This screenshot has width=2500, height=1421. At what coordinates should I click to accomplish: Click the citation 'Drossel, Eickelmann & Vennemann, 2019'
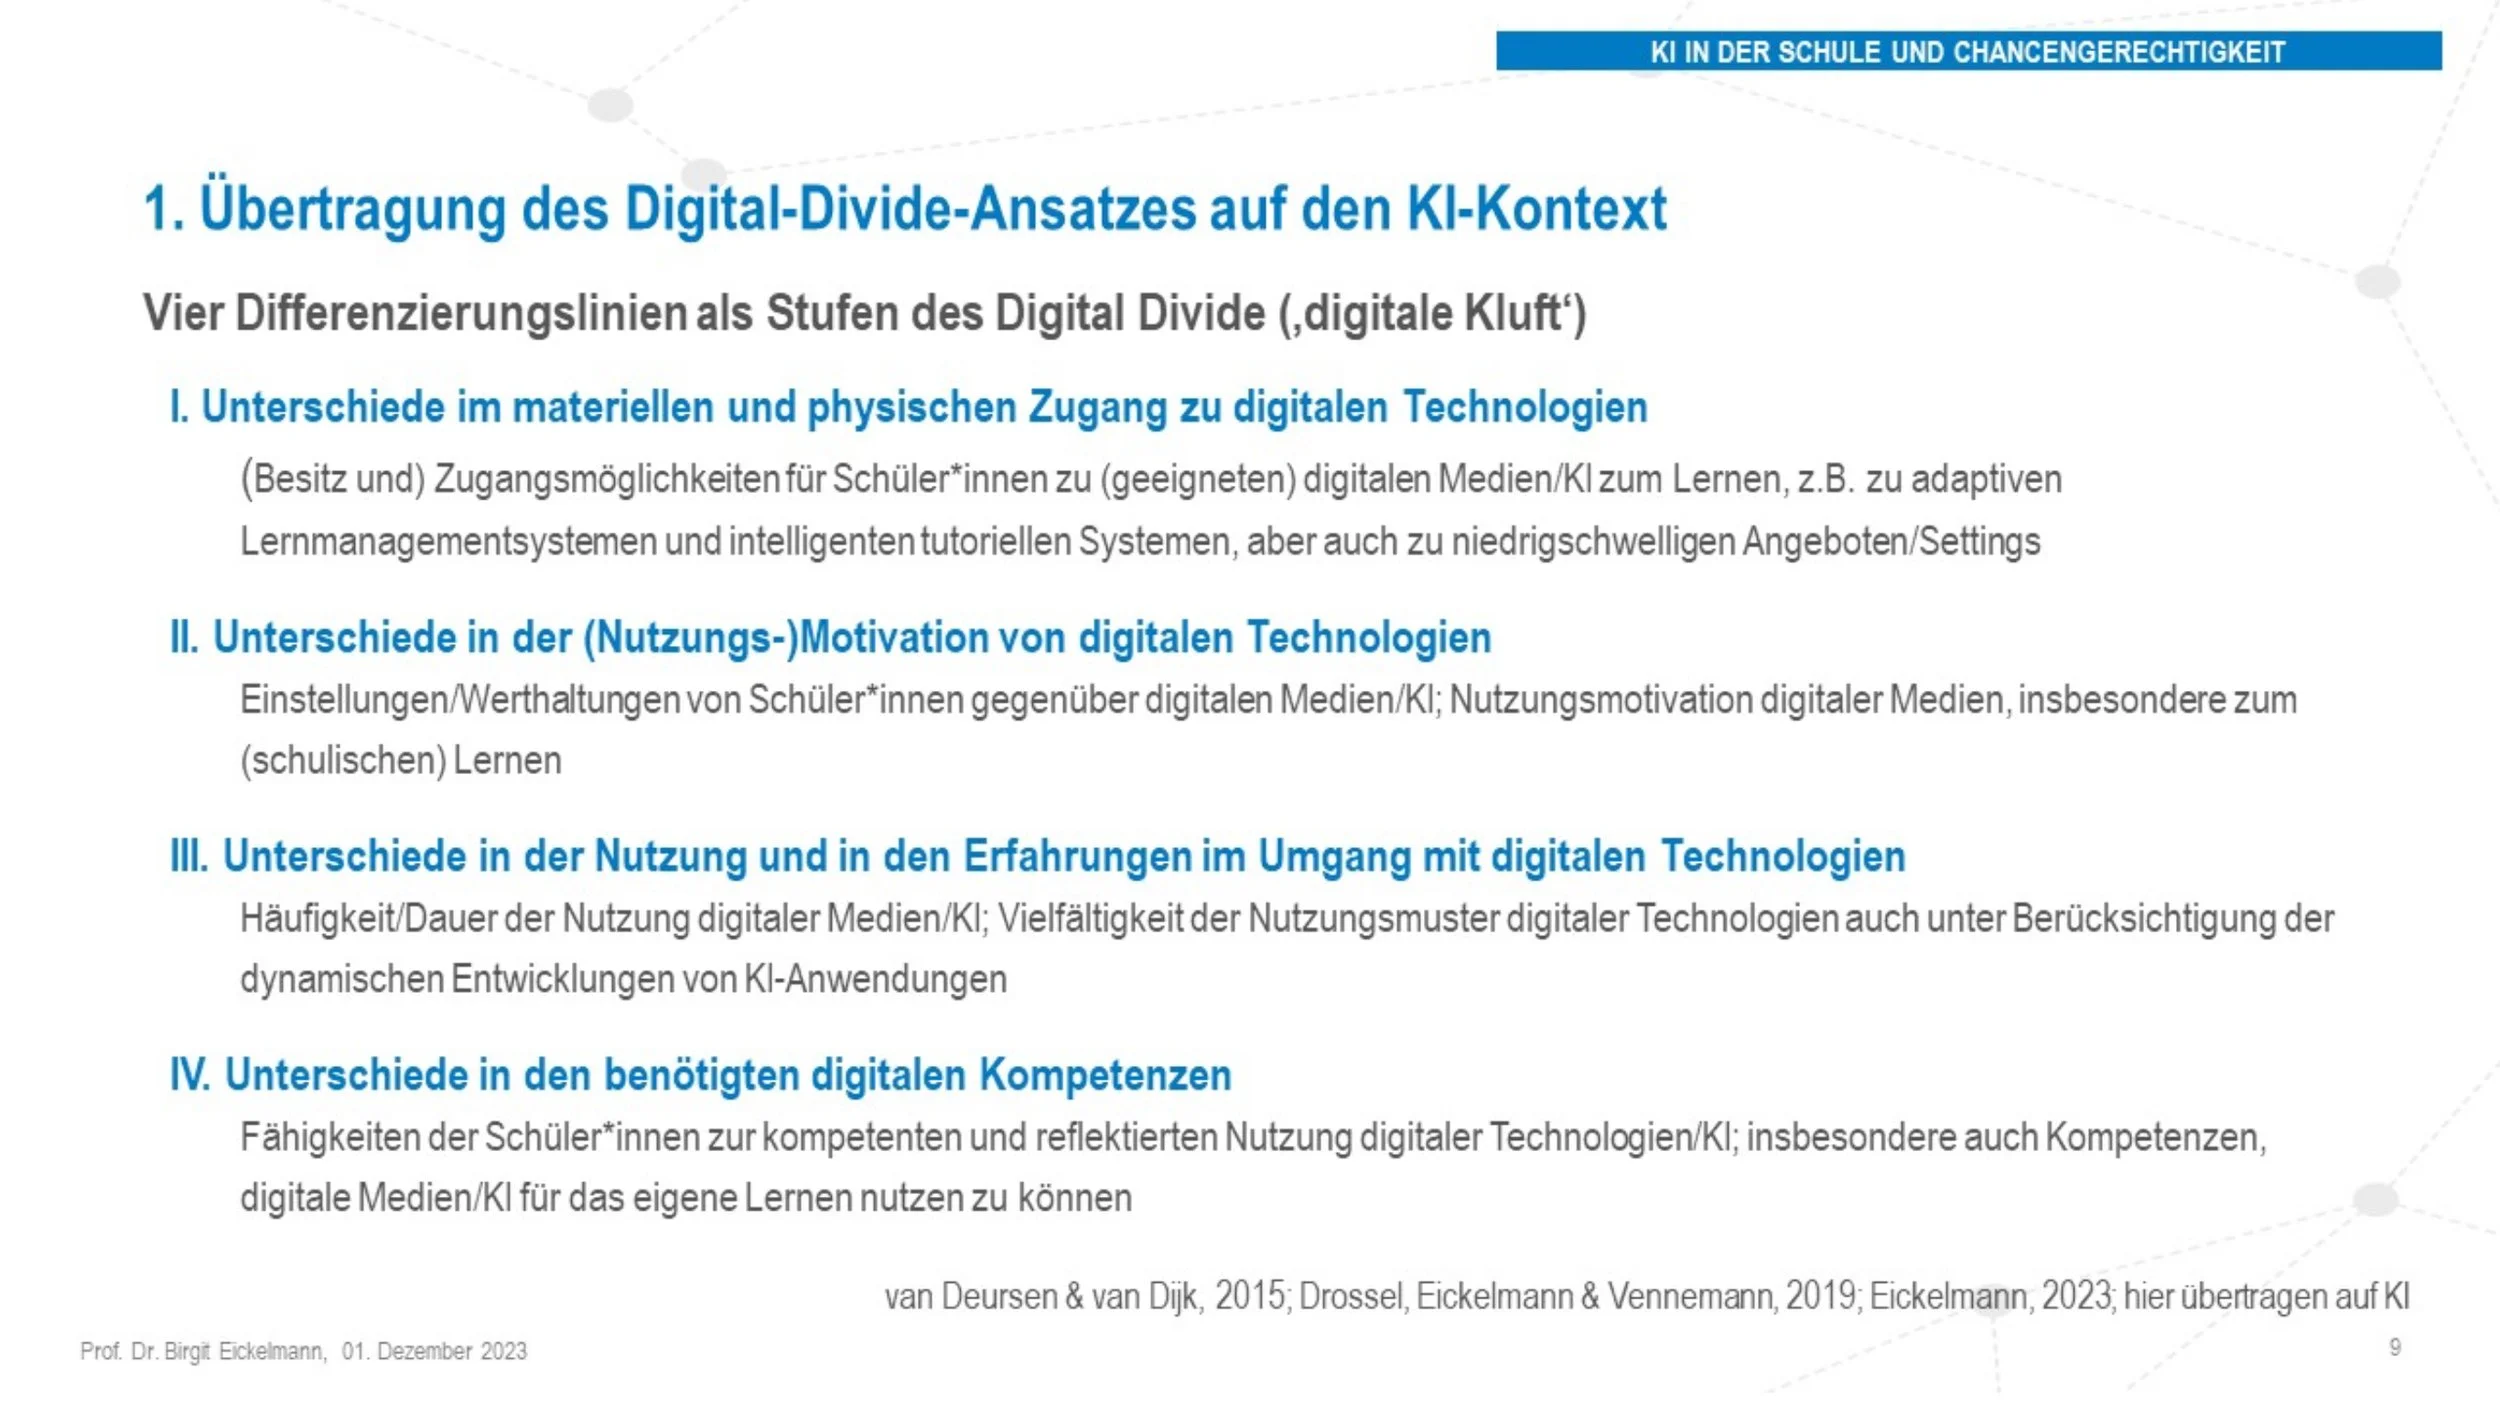(1578, 1296)
